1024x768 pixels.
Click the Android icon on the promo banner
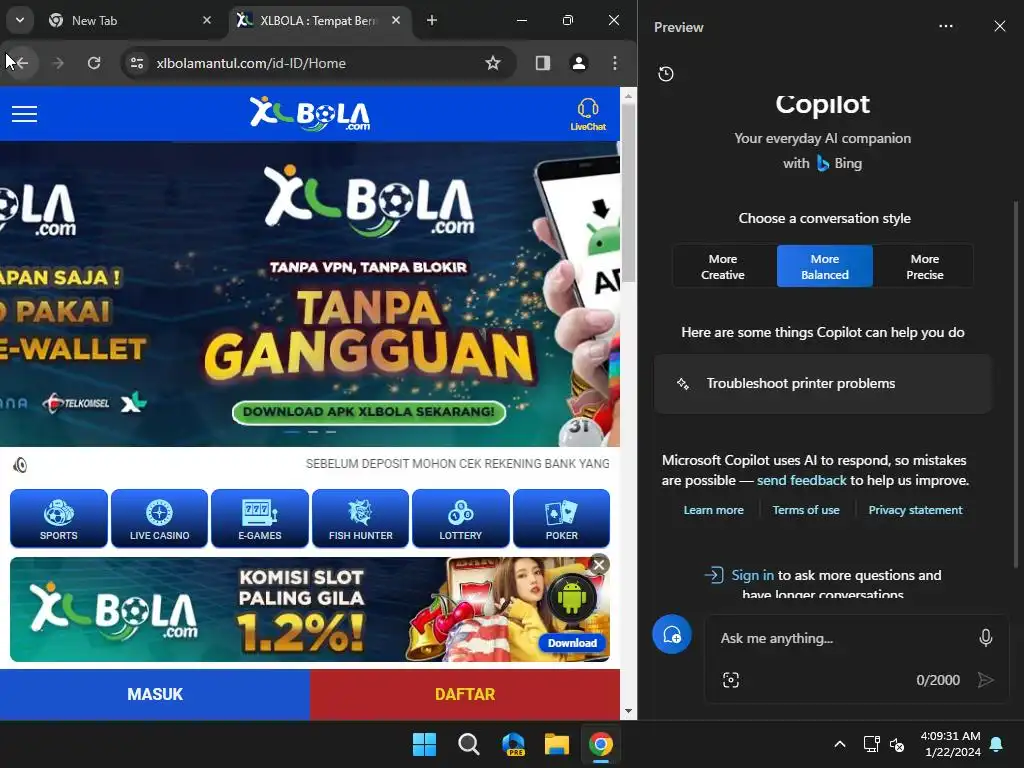pyautogui.click(x=571, y=598)
